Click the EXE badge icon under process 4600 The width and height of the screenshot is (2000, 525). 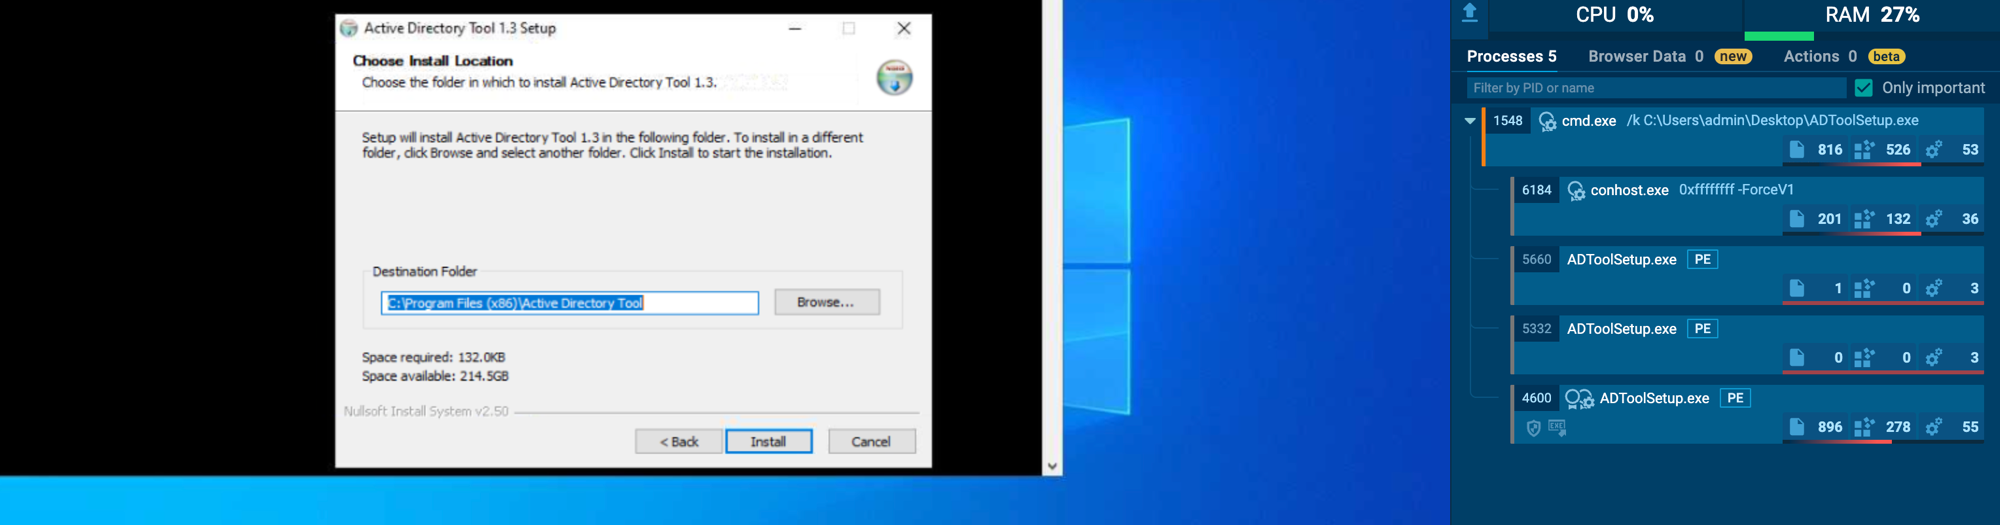click(x=1557, y=427)
